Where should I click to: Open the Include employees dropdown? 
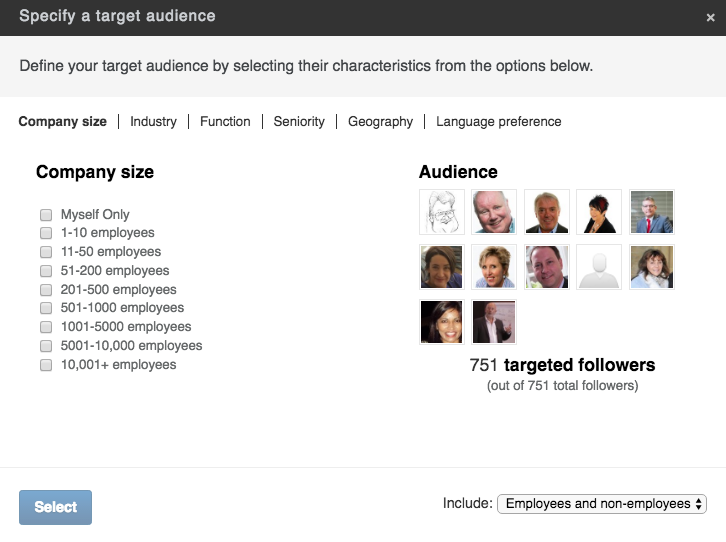pyautogui.click(x=601, y=504)
